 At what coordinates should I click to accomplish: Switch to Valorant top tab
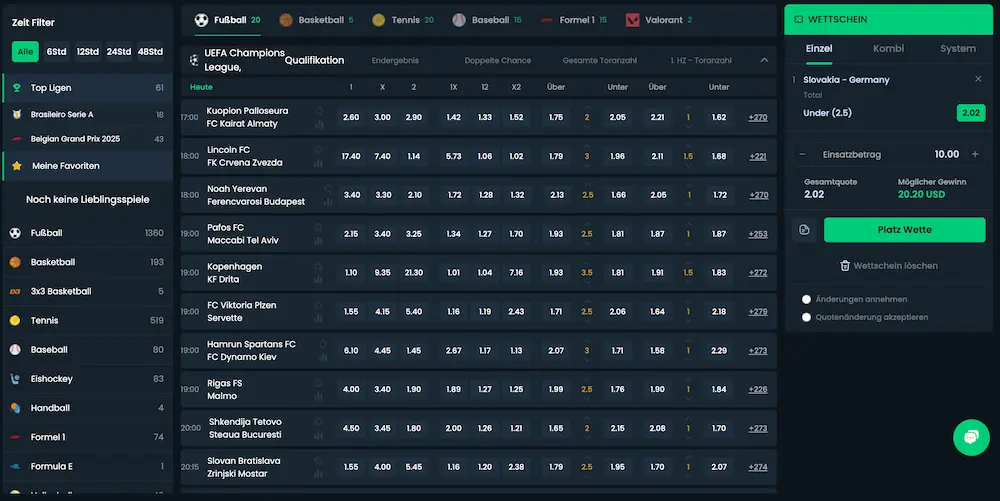pyautogui.click(x=659, y=20)
